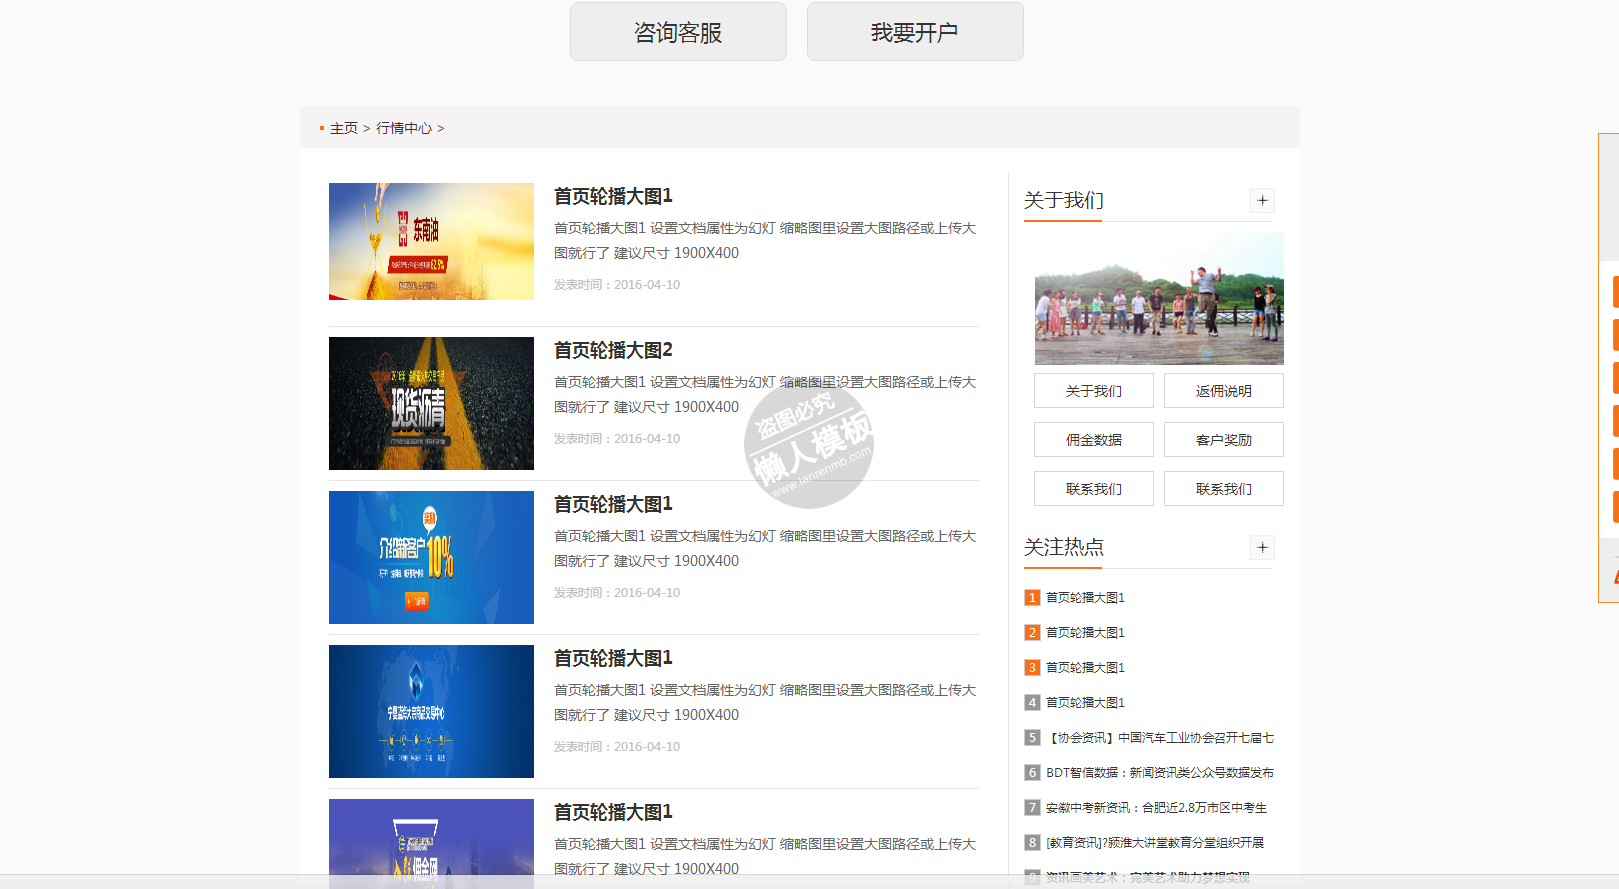
Task: Go to 主页 in breadcrumb
Action: pyautogui.click(x=343, y=128)
